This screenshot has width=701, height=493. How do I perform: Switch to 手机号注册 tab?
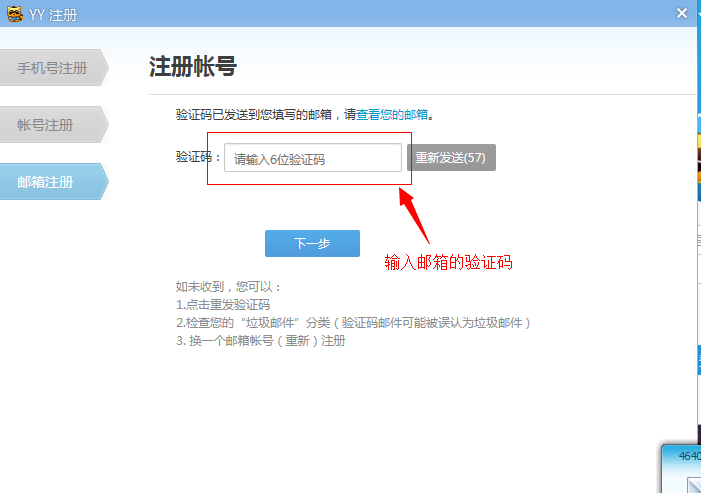(x=54, y=68)
